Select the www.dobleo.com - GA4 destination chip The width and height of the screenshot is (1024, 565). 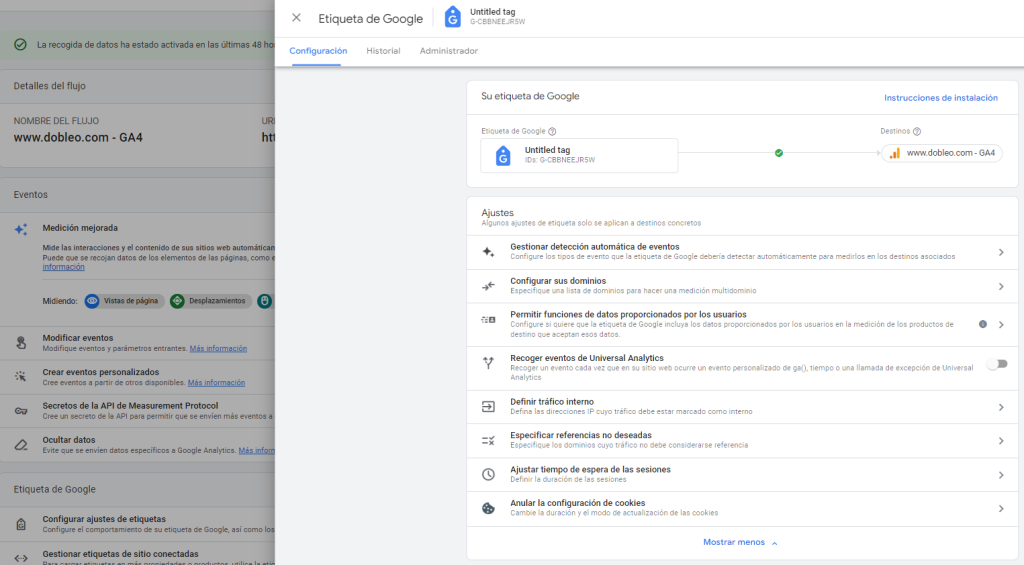941,153
